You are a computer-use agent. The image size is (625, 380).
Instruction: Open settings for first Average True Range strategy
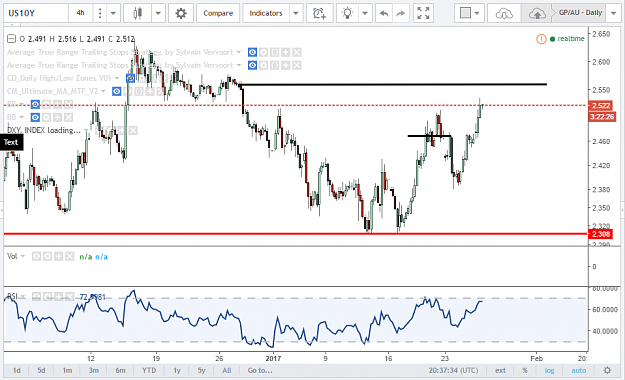[x=263, y=52]
